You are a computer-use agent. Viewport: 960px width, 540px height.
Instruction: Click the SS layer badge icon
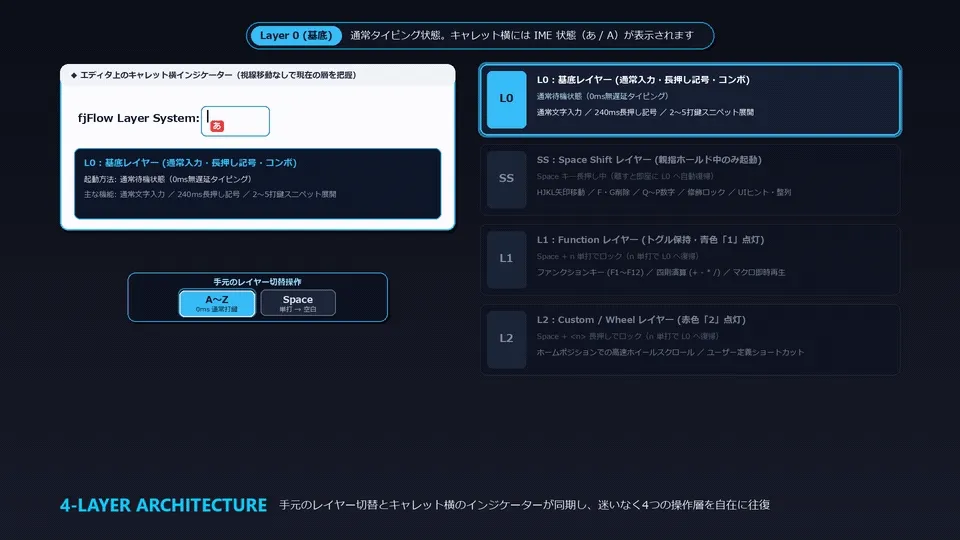[x=506, y=179]
